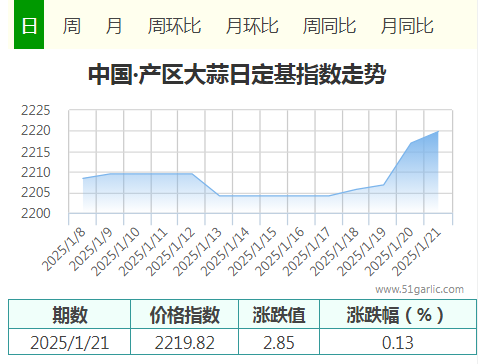Click the 2025/1/13 x-axis date label
488x364 pixels.
[x=197, y=252]
